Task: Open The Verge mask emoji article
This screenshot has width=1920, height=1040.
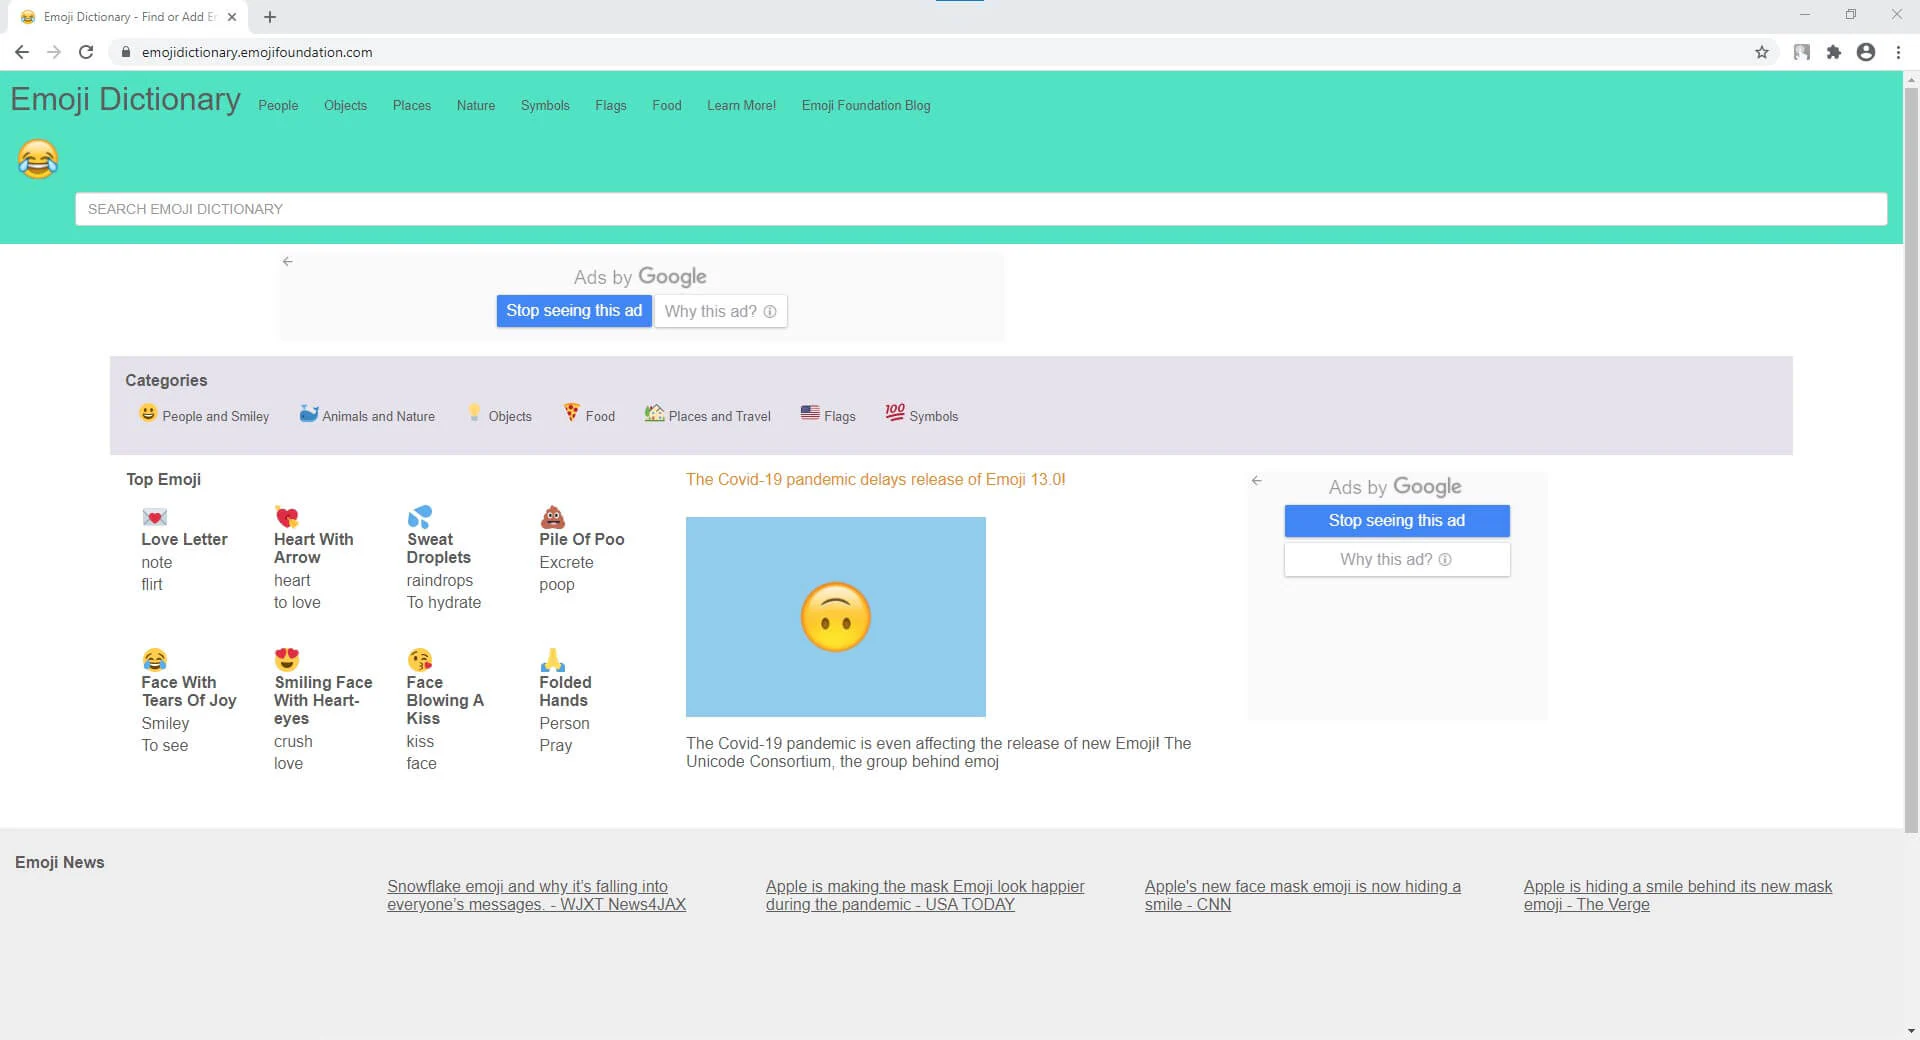Action: (1678, 895)
